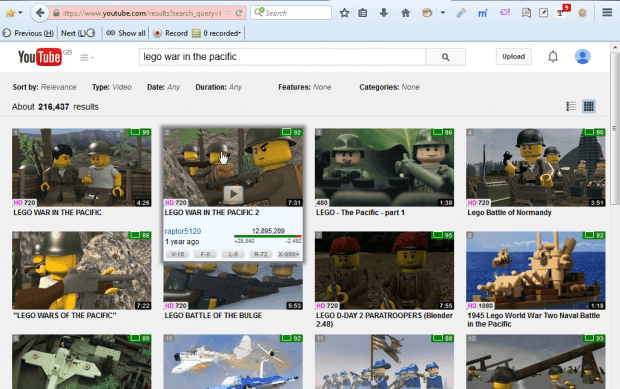This screenshot has height=389, width=620.
Task: Click the X-999+ tag button
Action: coord(288,254)
